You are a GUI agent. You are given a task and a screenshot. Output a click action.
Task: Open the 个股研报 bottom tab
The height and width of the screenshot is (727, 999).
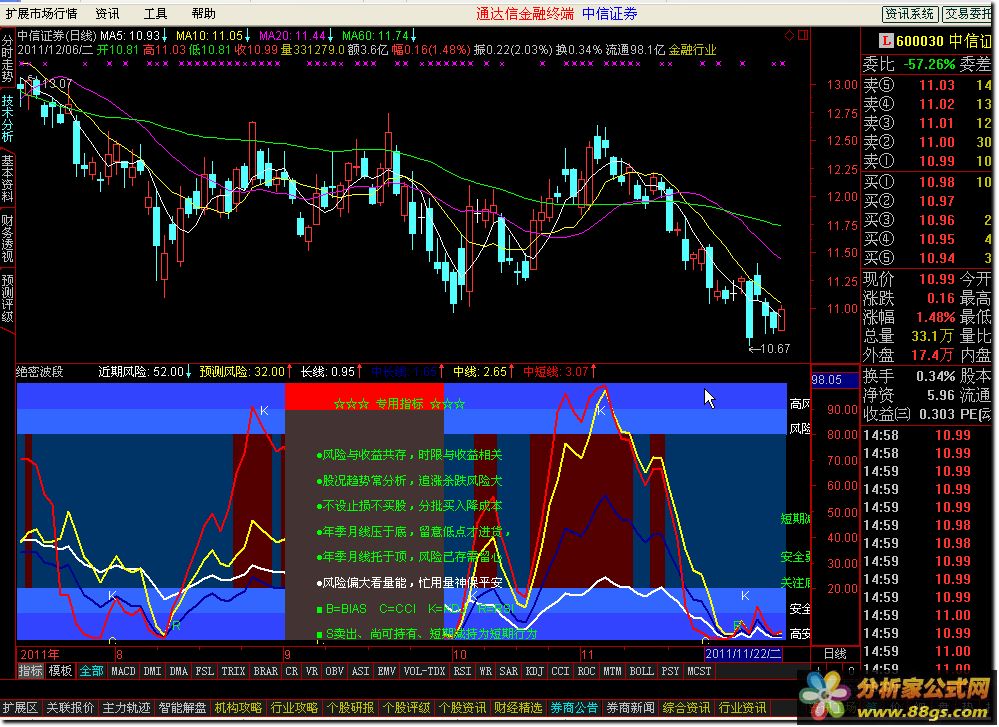coord(350,708)
